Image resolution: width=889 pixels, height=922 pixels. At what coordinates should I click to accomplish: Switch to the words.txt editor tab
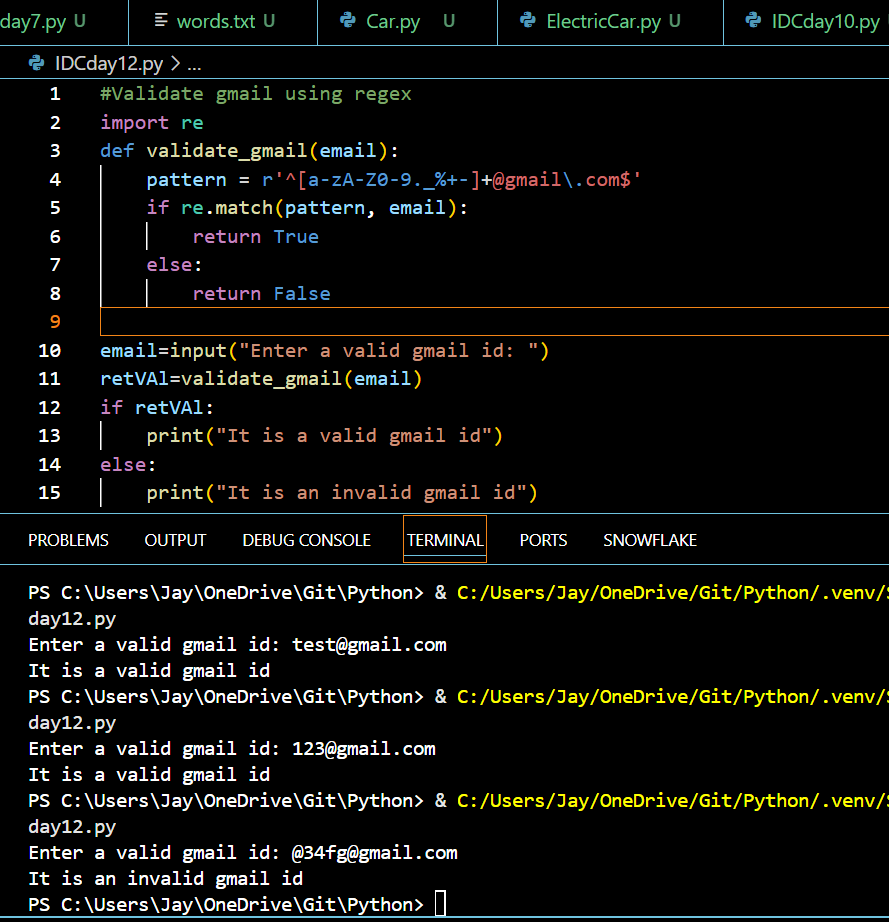point(223,22)
